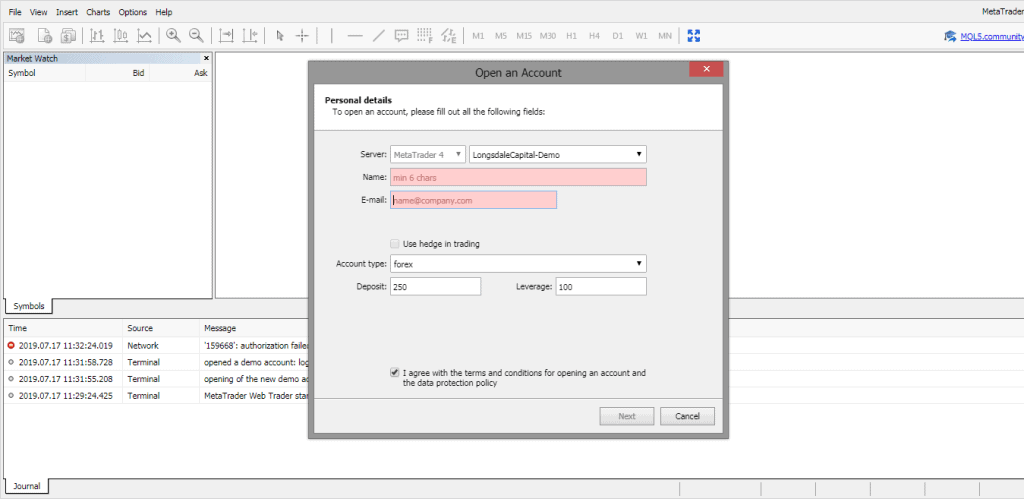Set timeframe to M15
Image resolution: width=1024 pixels, height=499 pixels.
pos(524,36)
